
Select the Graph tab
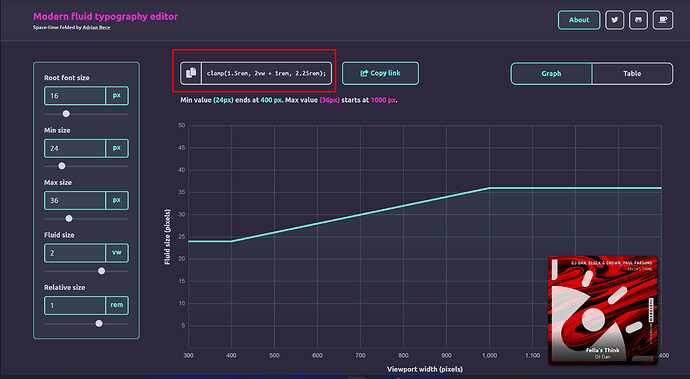pyautogui.click(x=551, y=74)
